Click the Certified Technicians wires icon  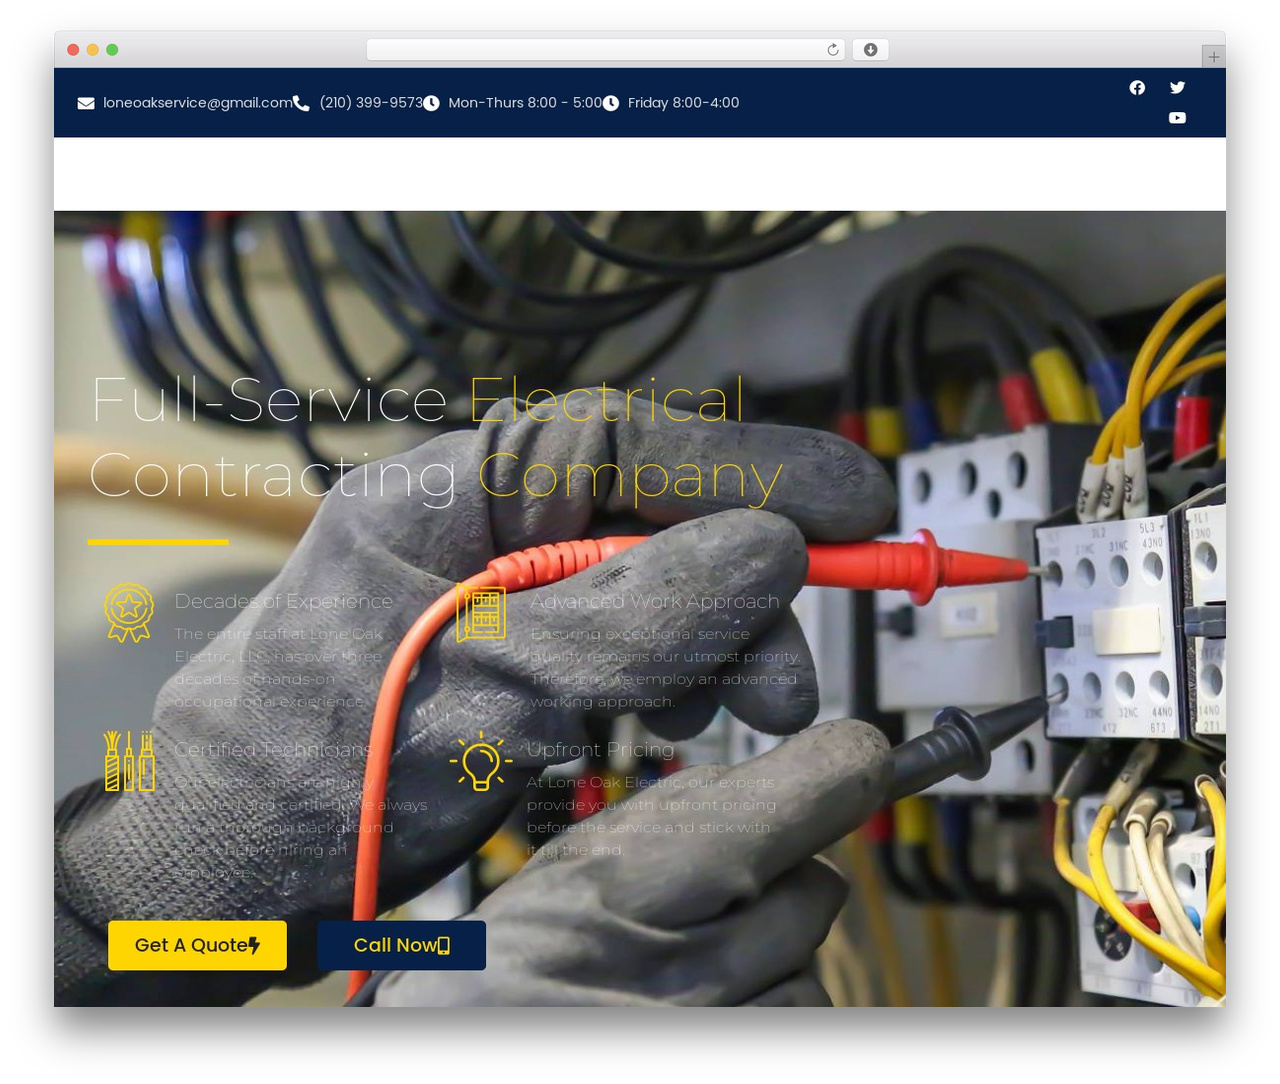click(129, 761)
